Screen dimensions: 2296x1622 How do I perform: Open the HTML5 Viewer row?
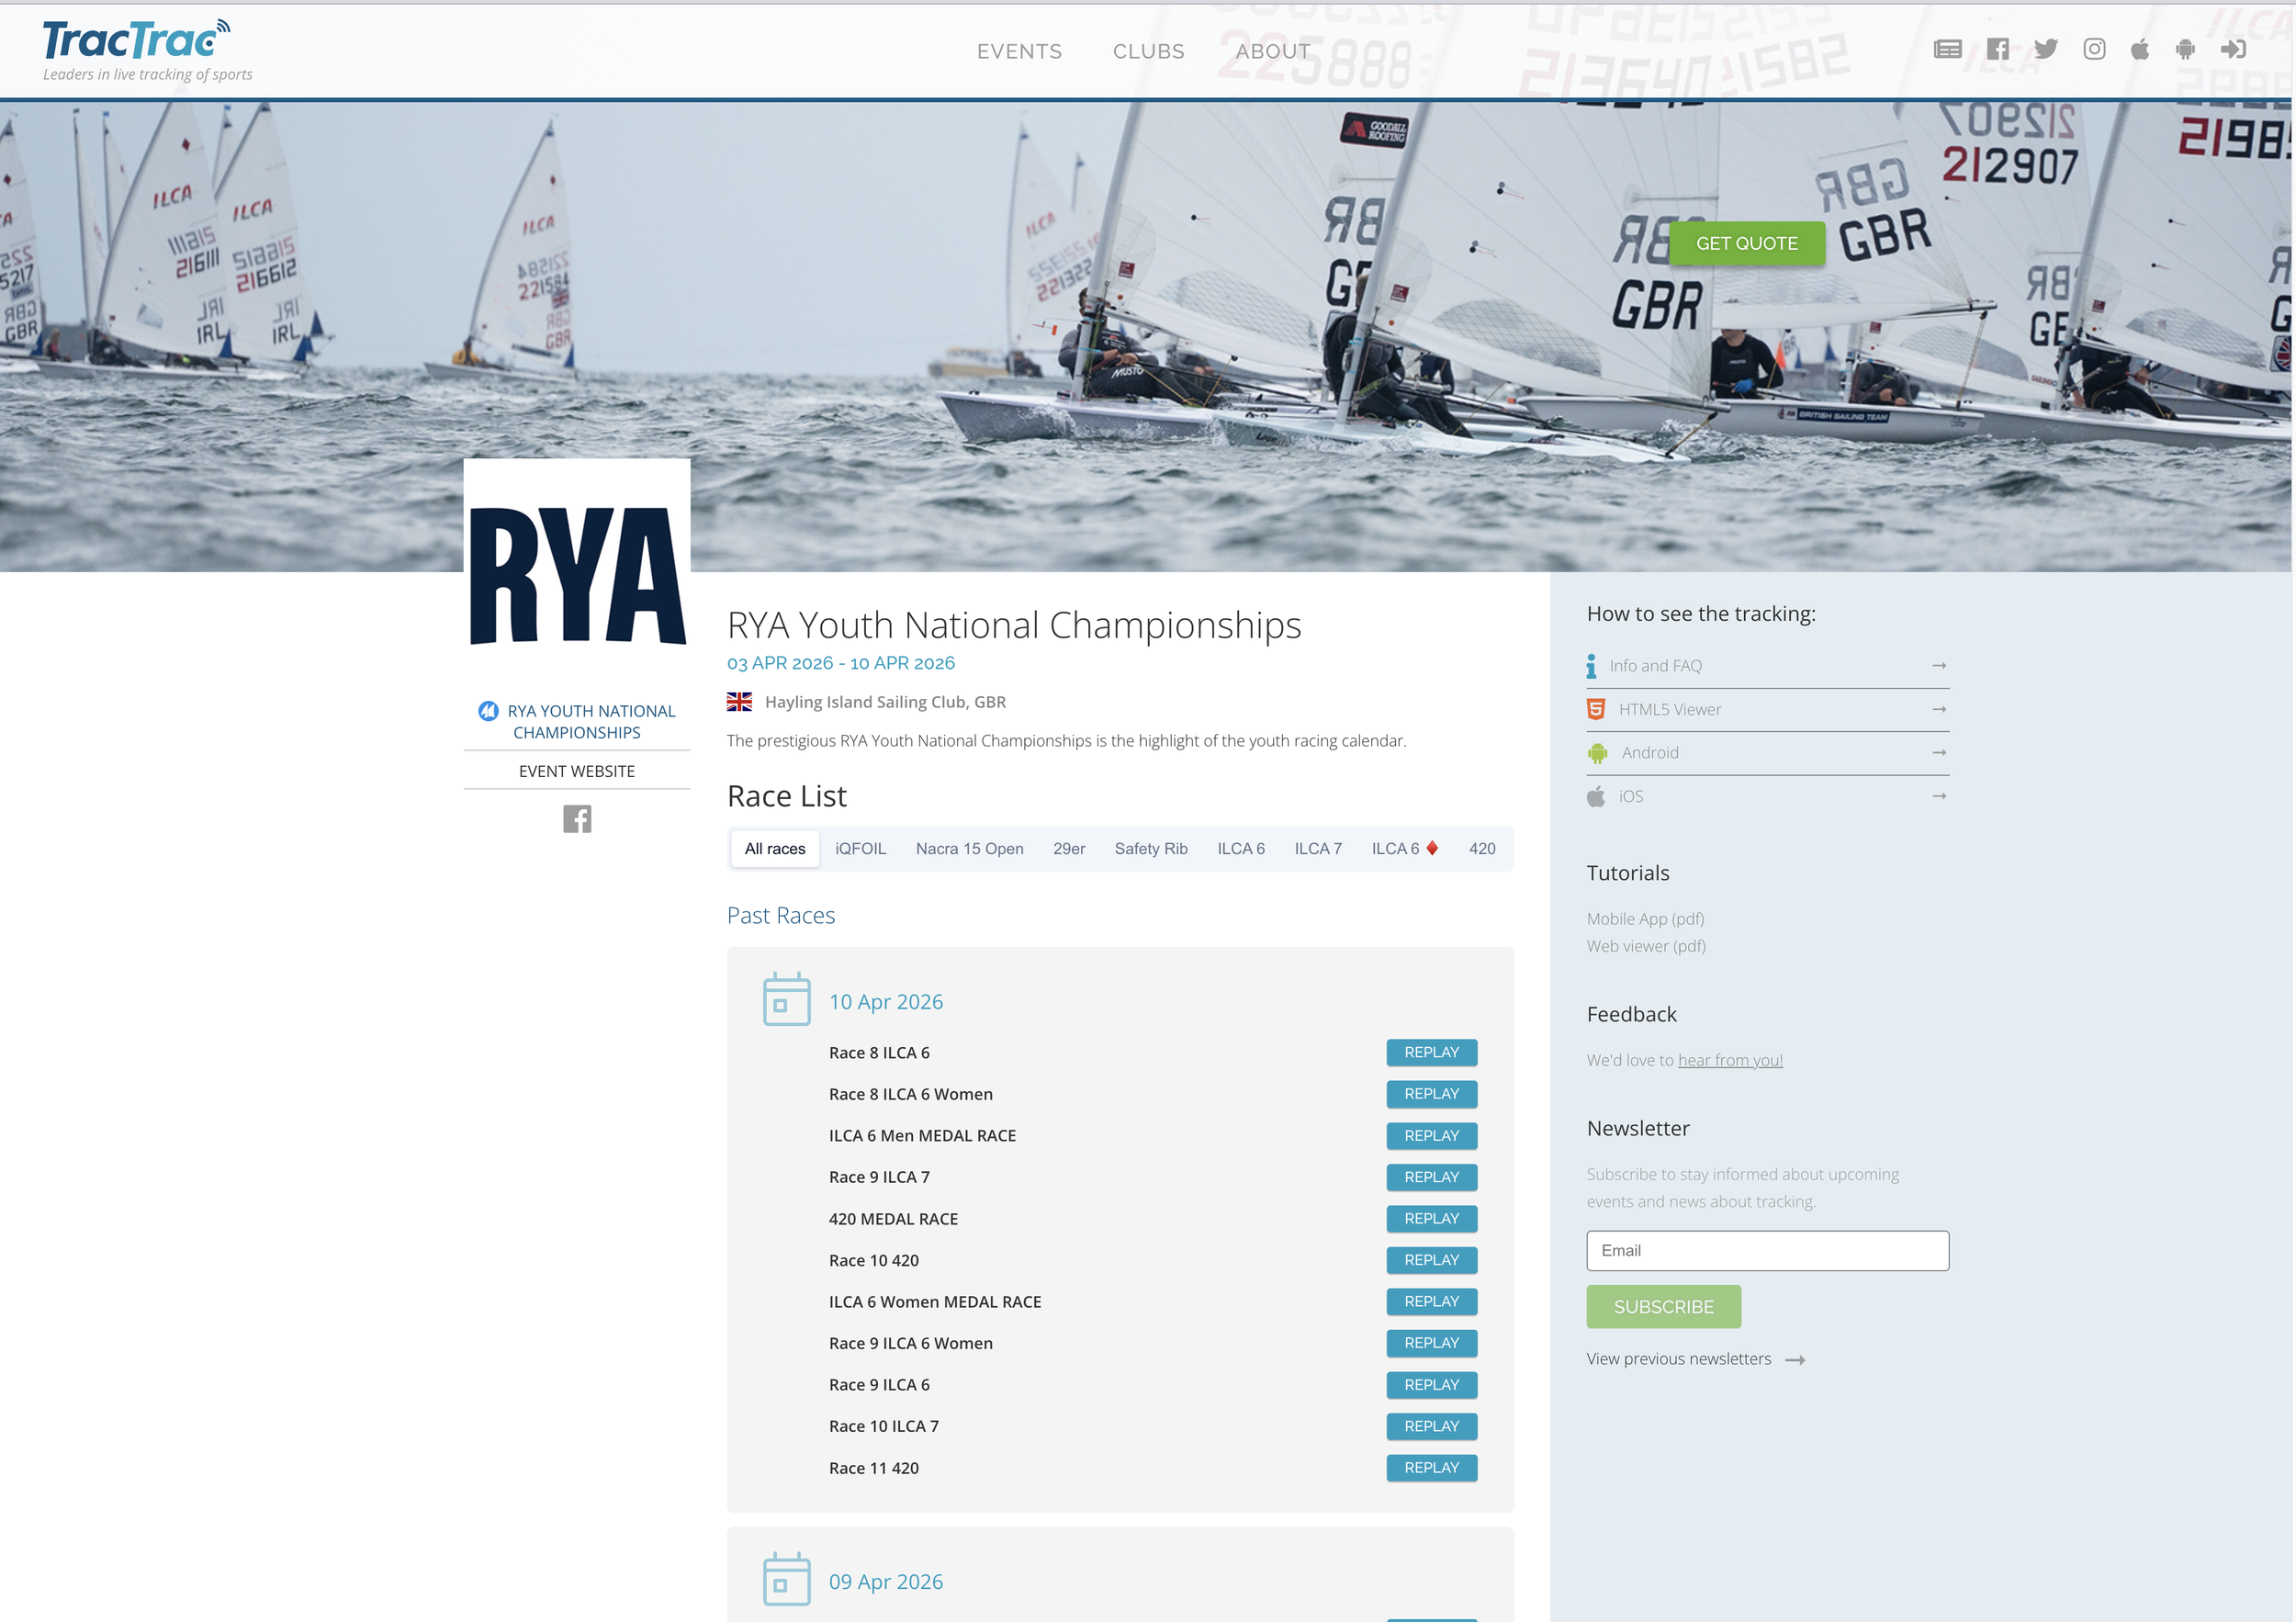[1767, 710]
